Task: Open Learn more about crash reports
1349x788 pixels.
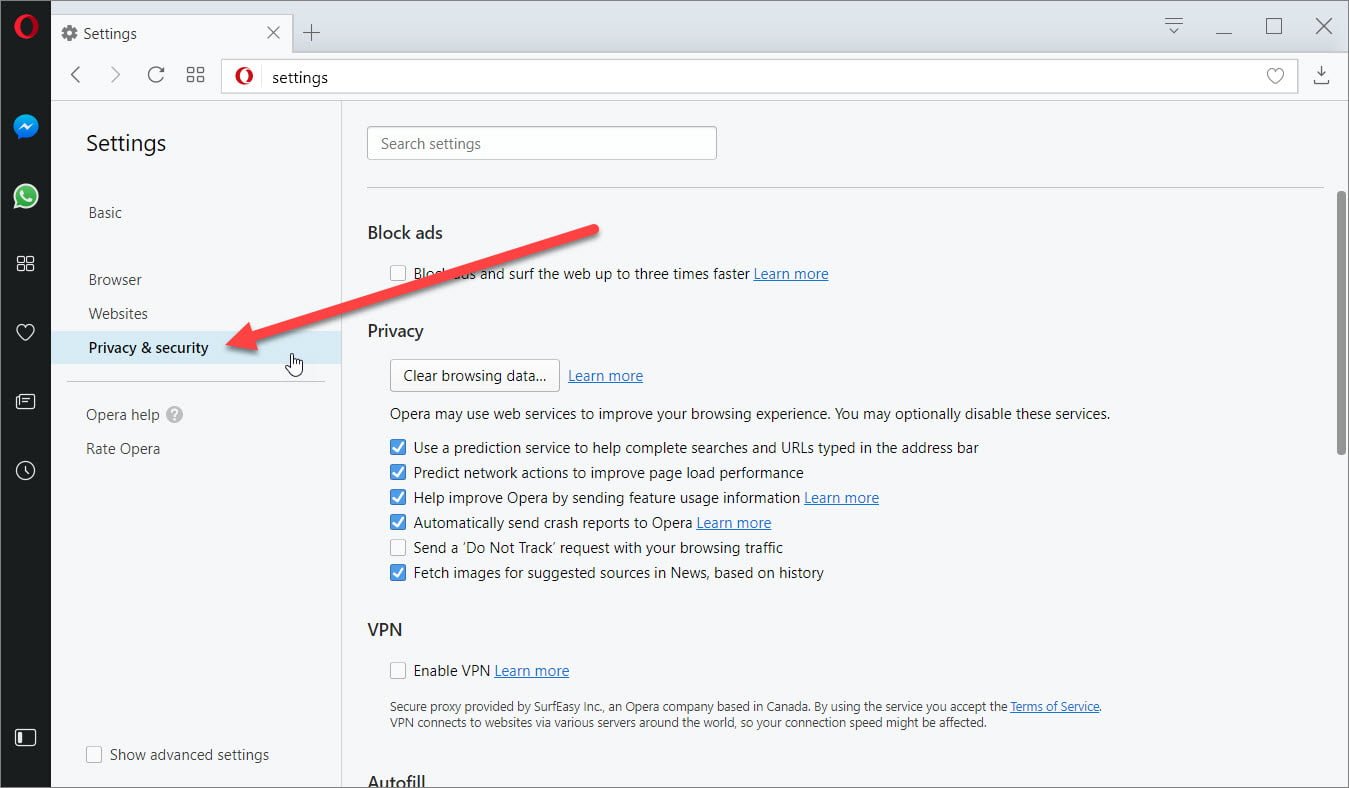Action: click(x=734, y=523)
